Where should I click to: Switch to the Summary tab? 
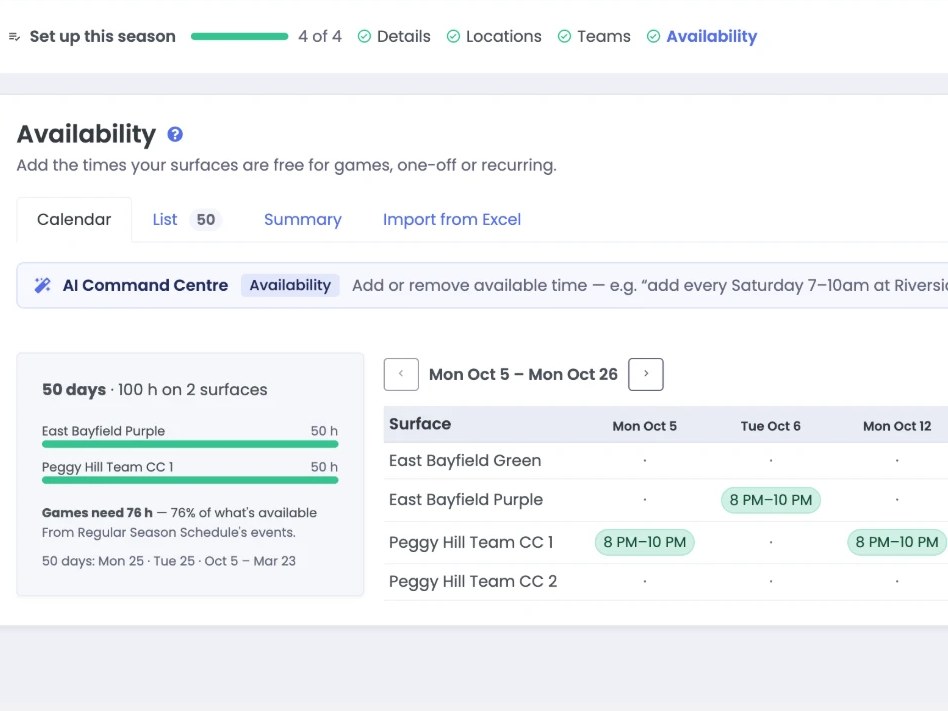pyautogui.click(x=302, y=219)
